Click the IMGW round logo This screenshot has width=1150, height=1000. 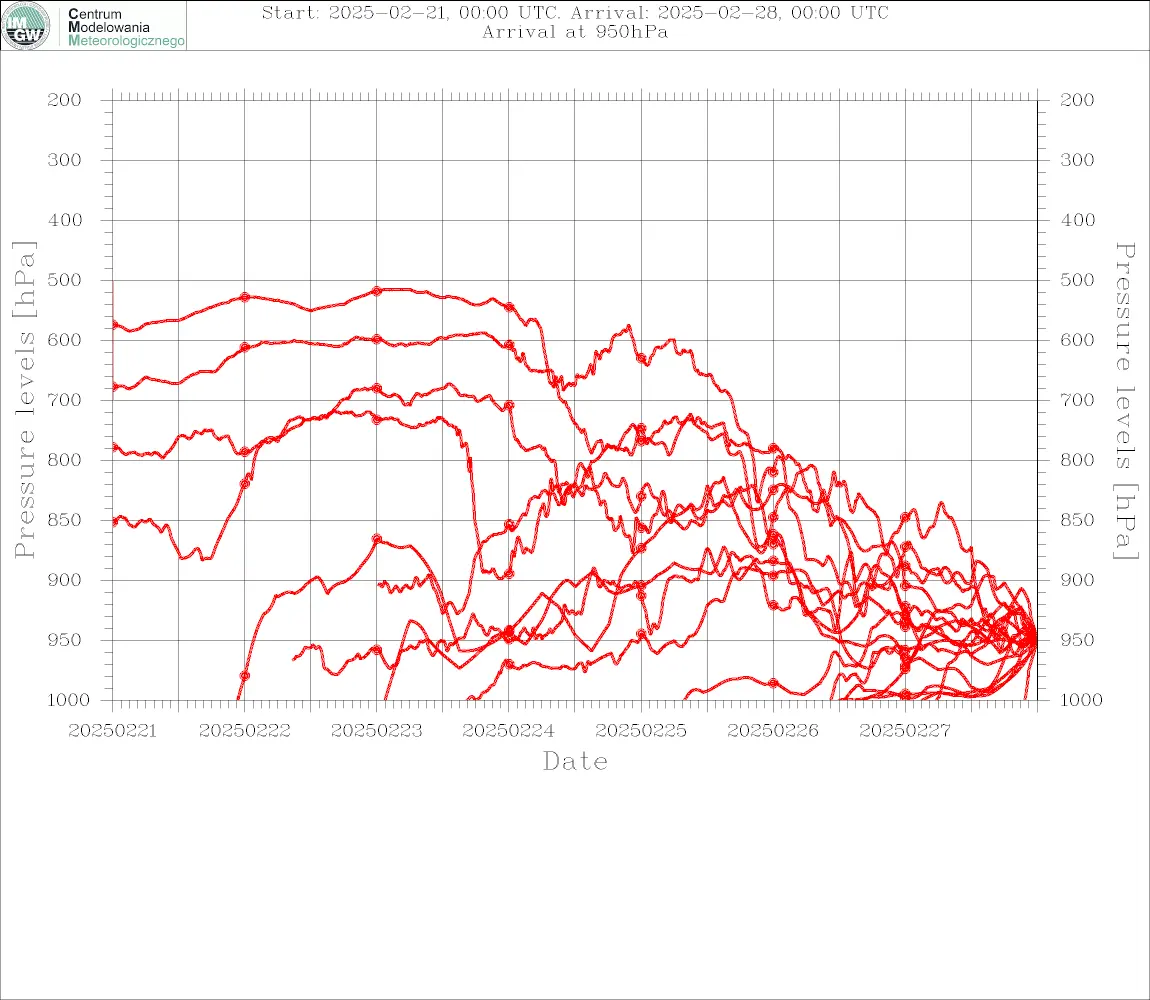point(26,26)
